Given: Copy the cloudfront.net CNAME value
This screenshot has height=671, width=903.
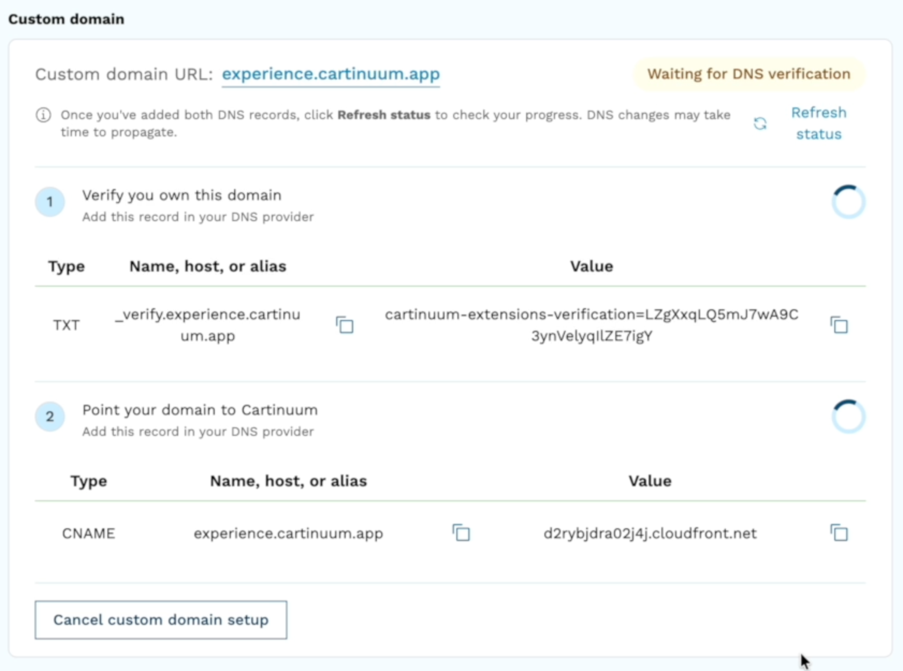Looking at the screenshot, I should tap(839, 533).
